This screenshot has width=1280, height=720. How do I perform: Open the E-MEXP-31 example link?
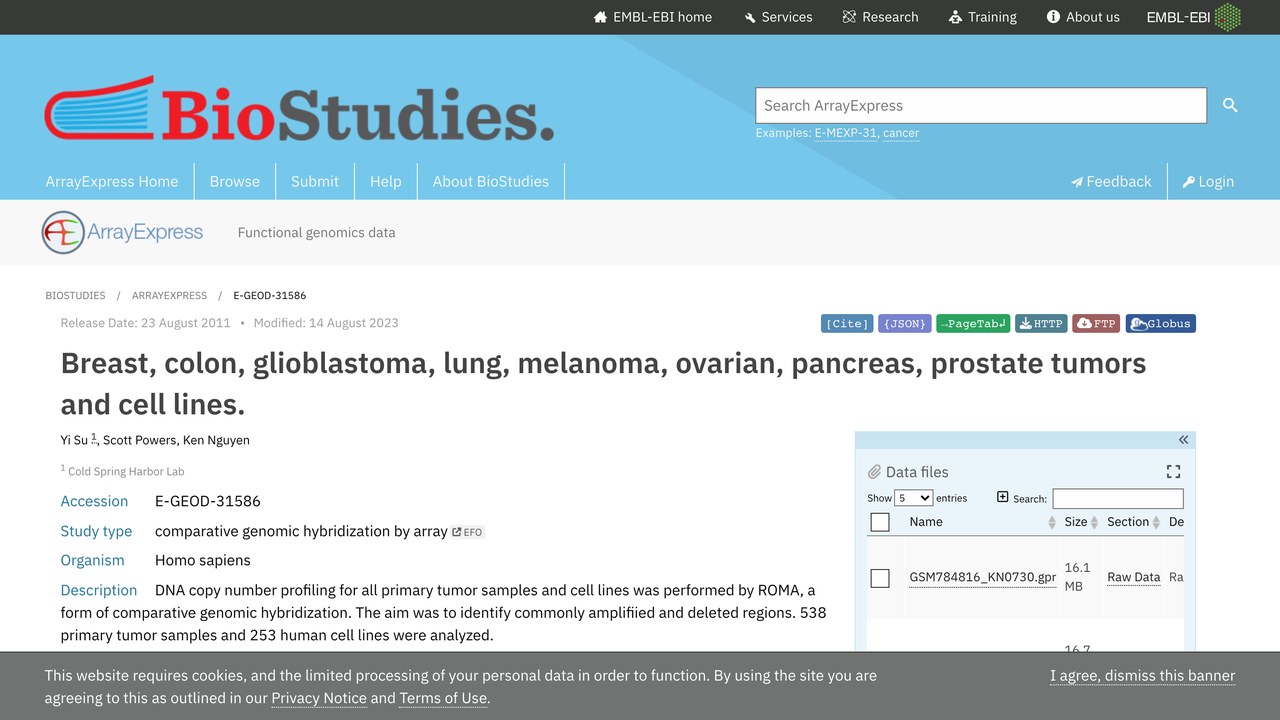846,133
